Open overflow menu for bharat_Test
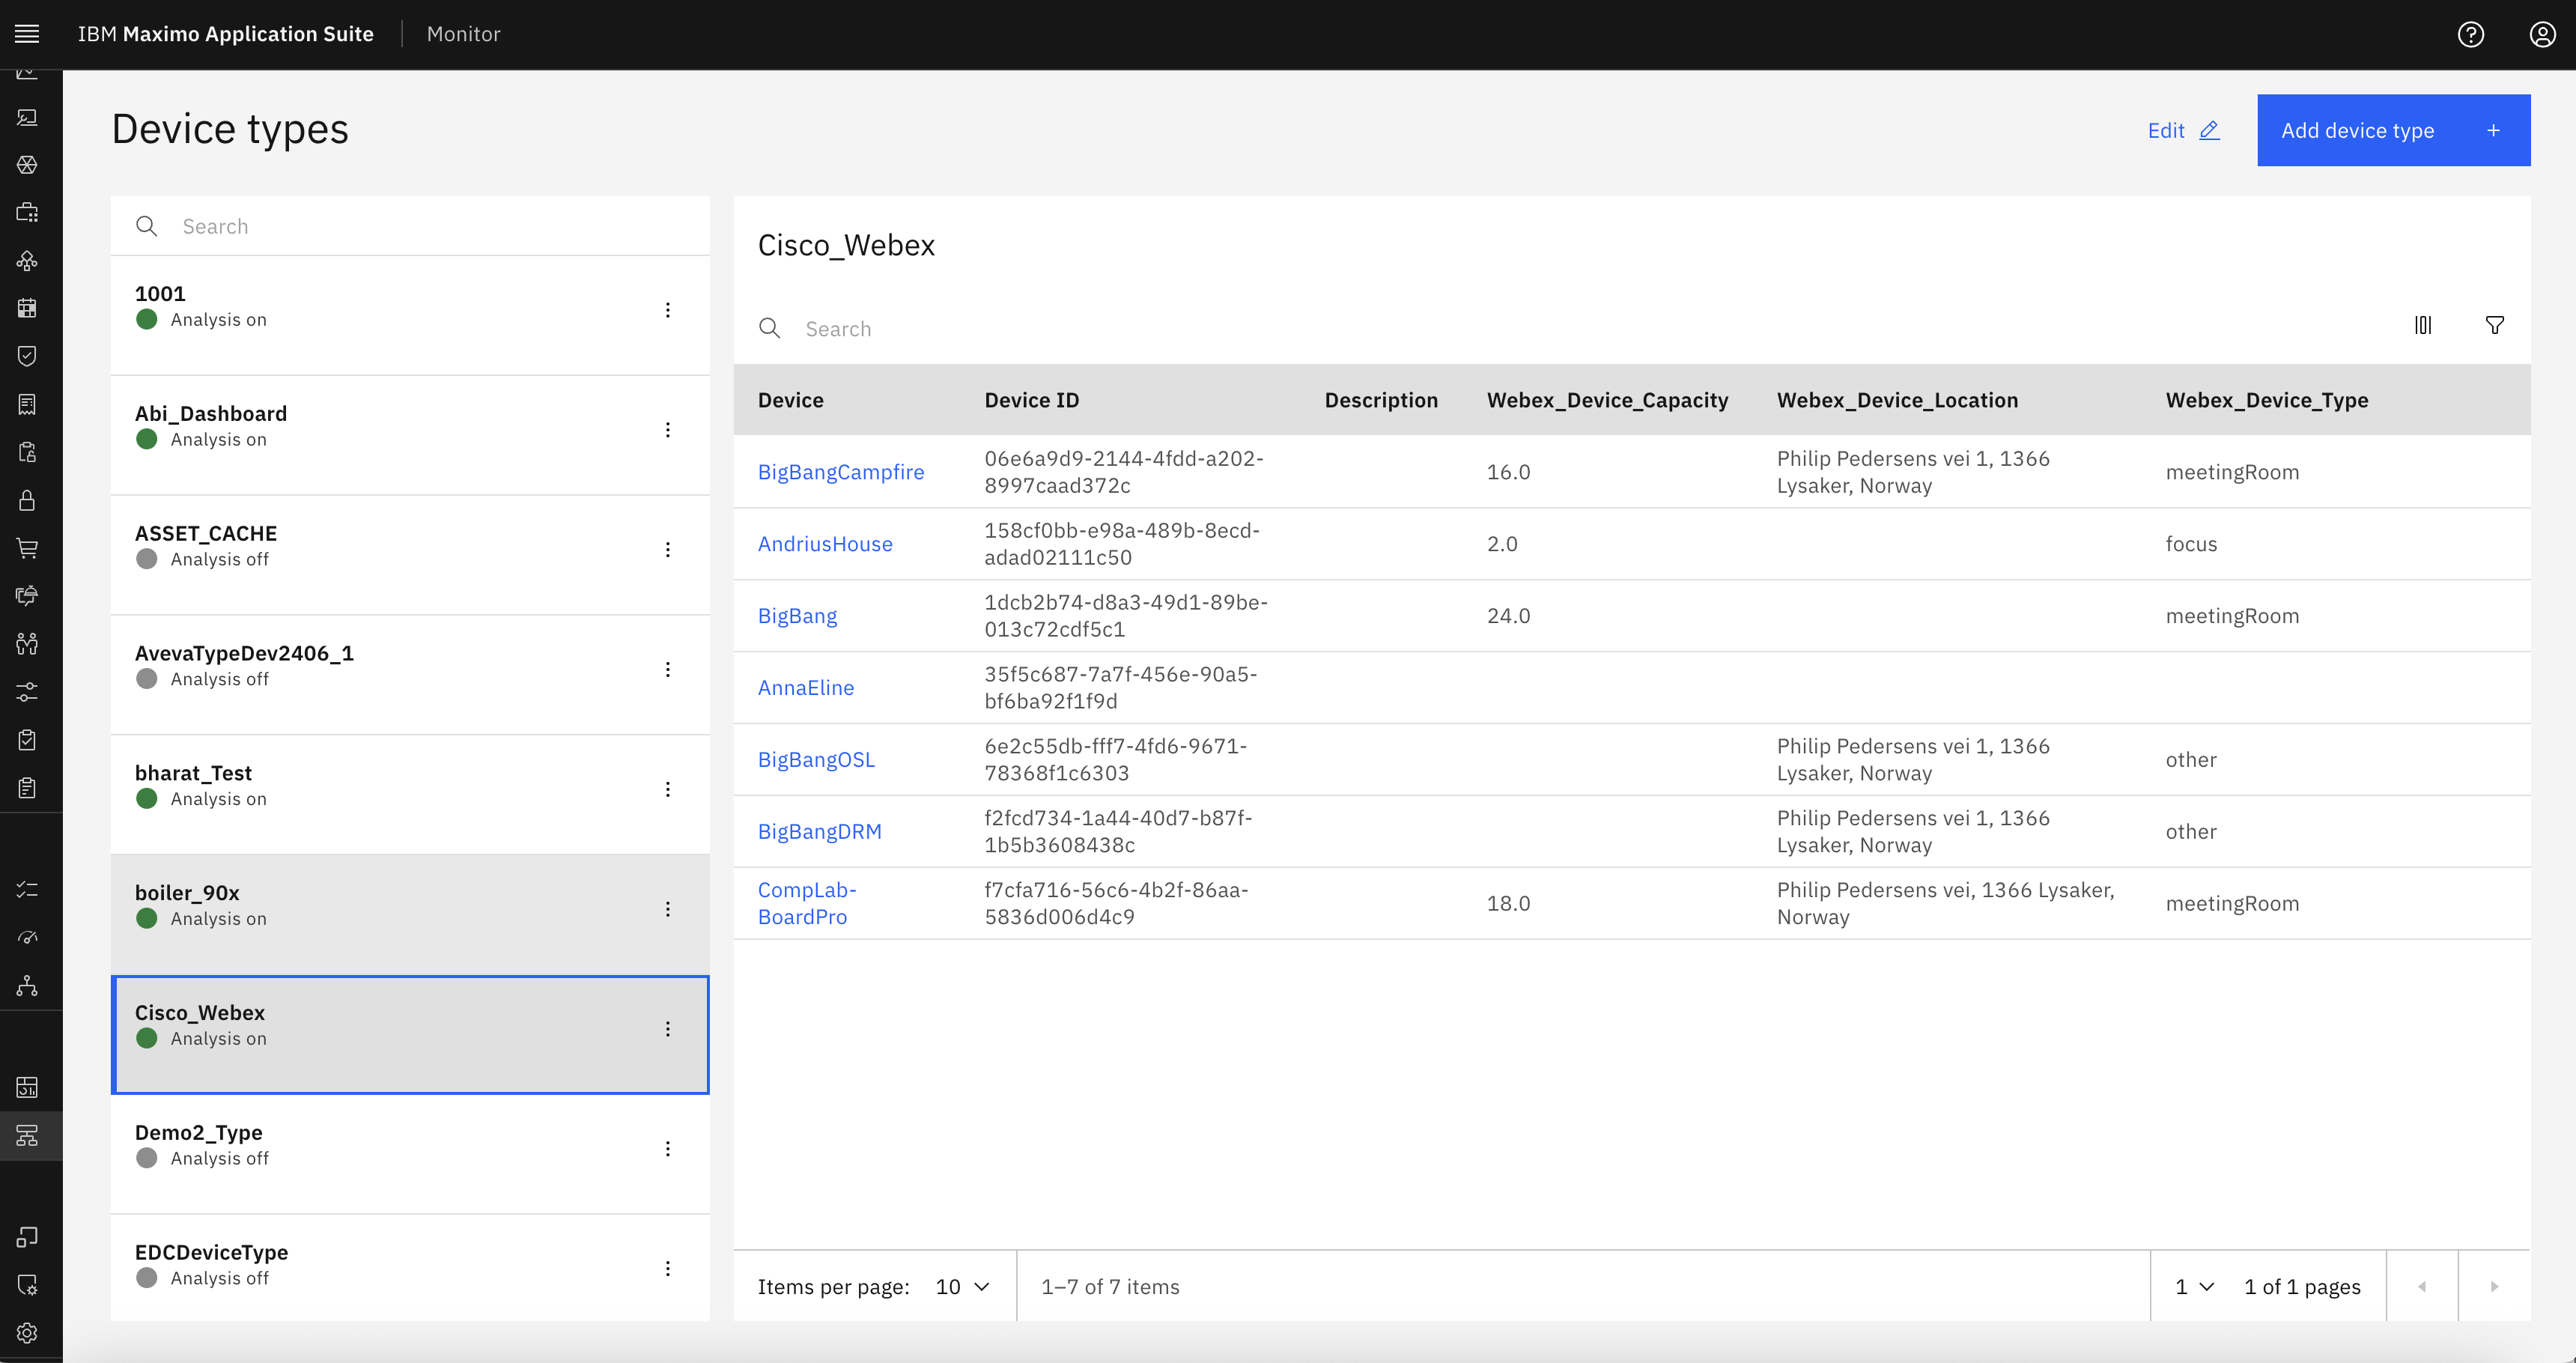The height and width of the screenshot is (1363, 2576). (668, 789)
